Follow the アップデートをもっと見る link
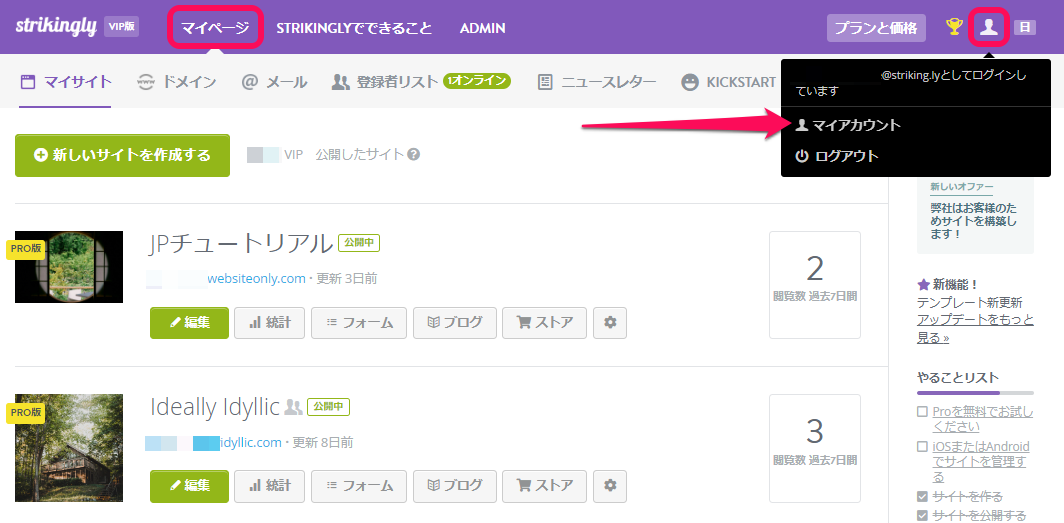Image resolution: width=1064 pixels, height=523 pixels. pyautogui.click(x=975, y=328)
